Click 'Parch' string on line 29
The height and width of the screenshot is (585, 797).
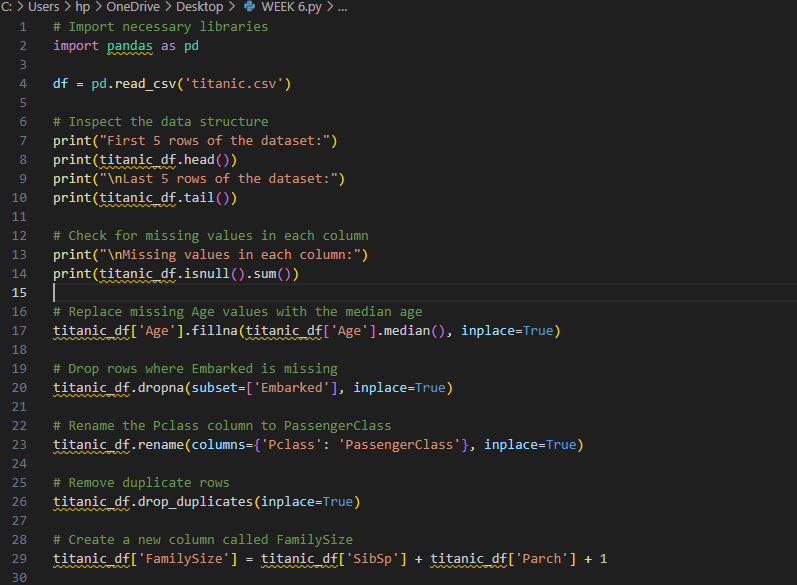coord(542,559)
